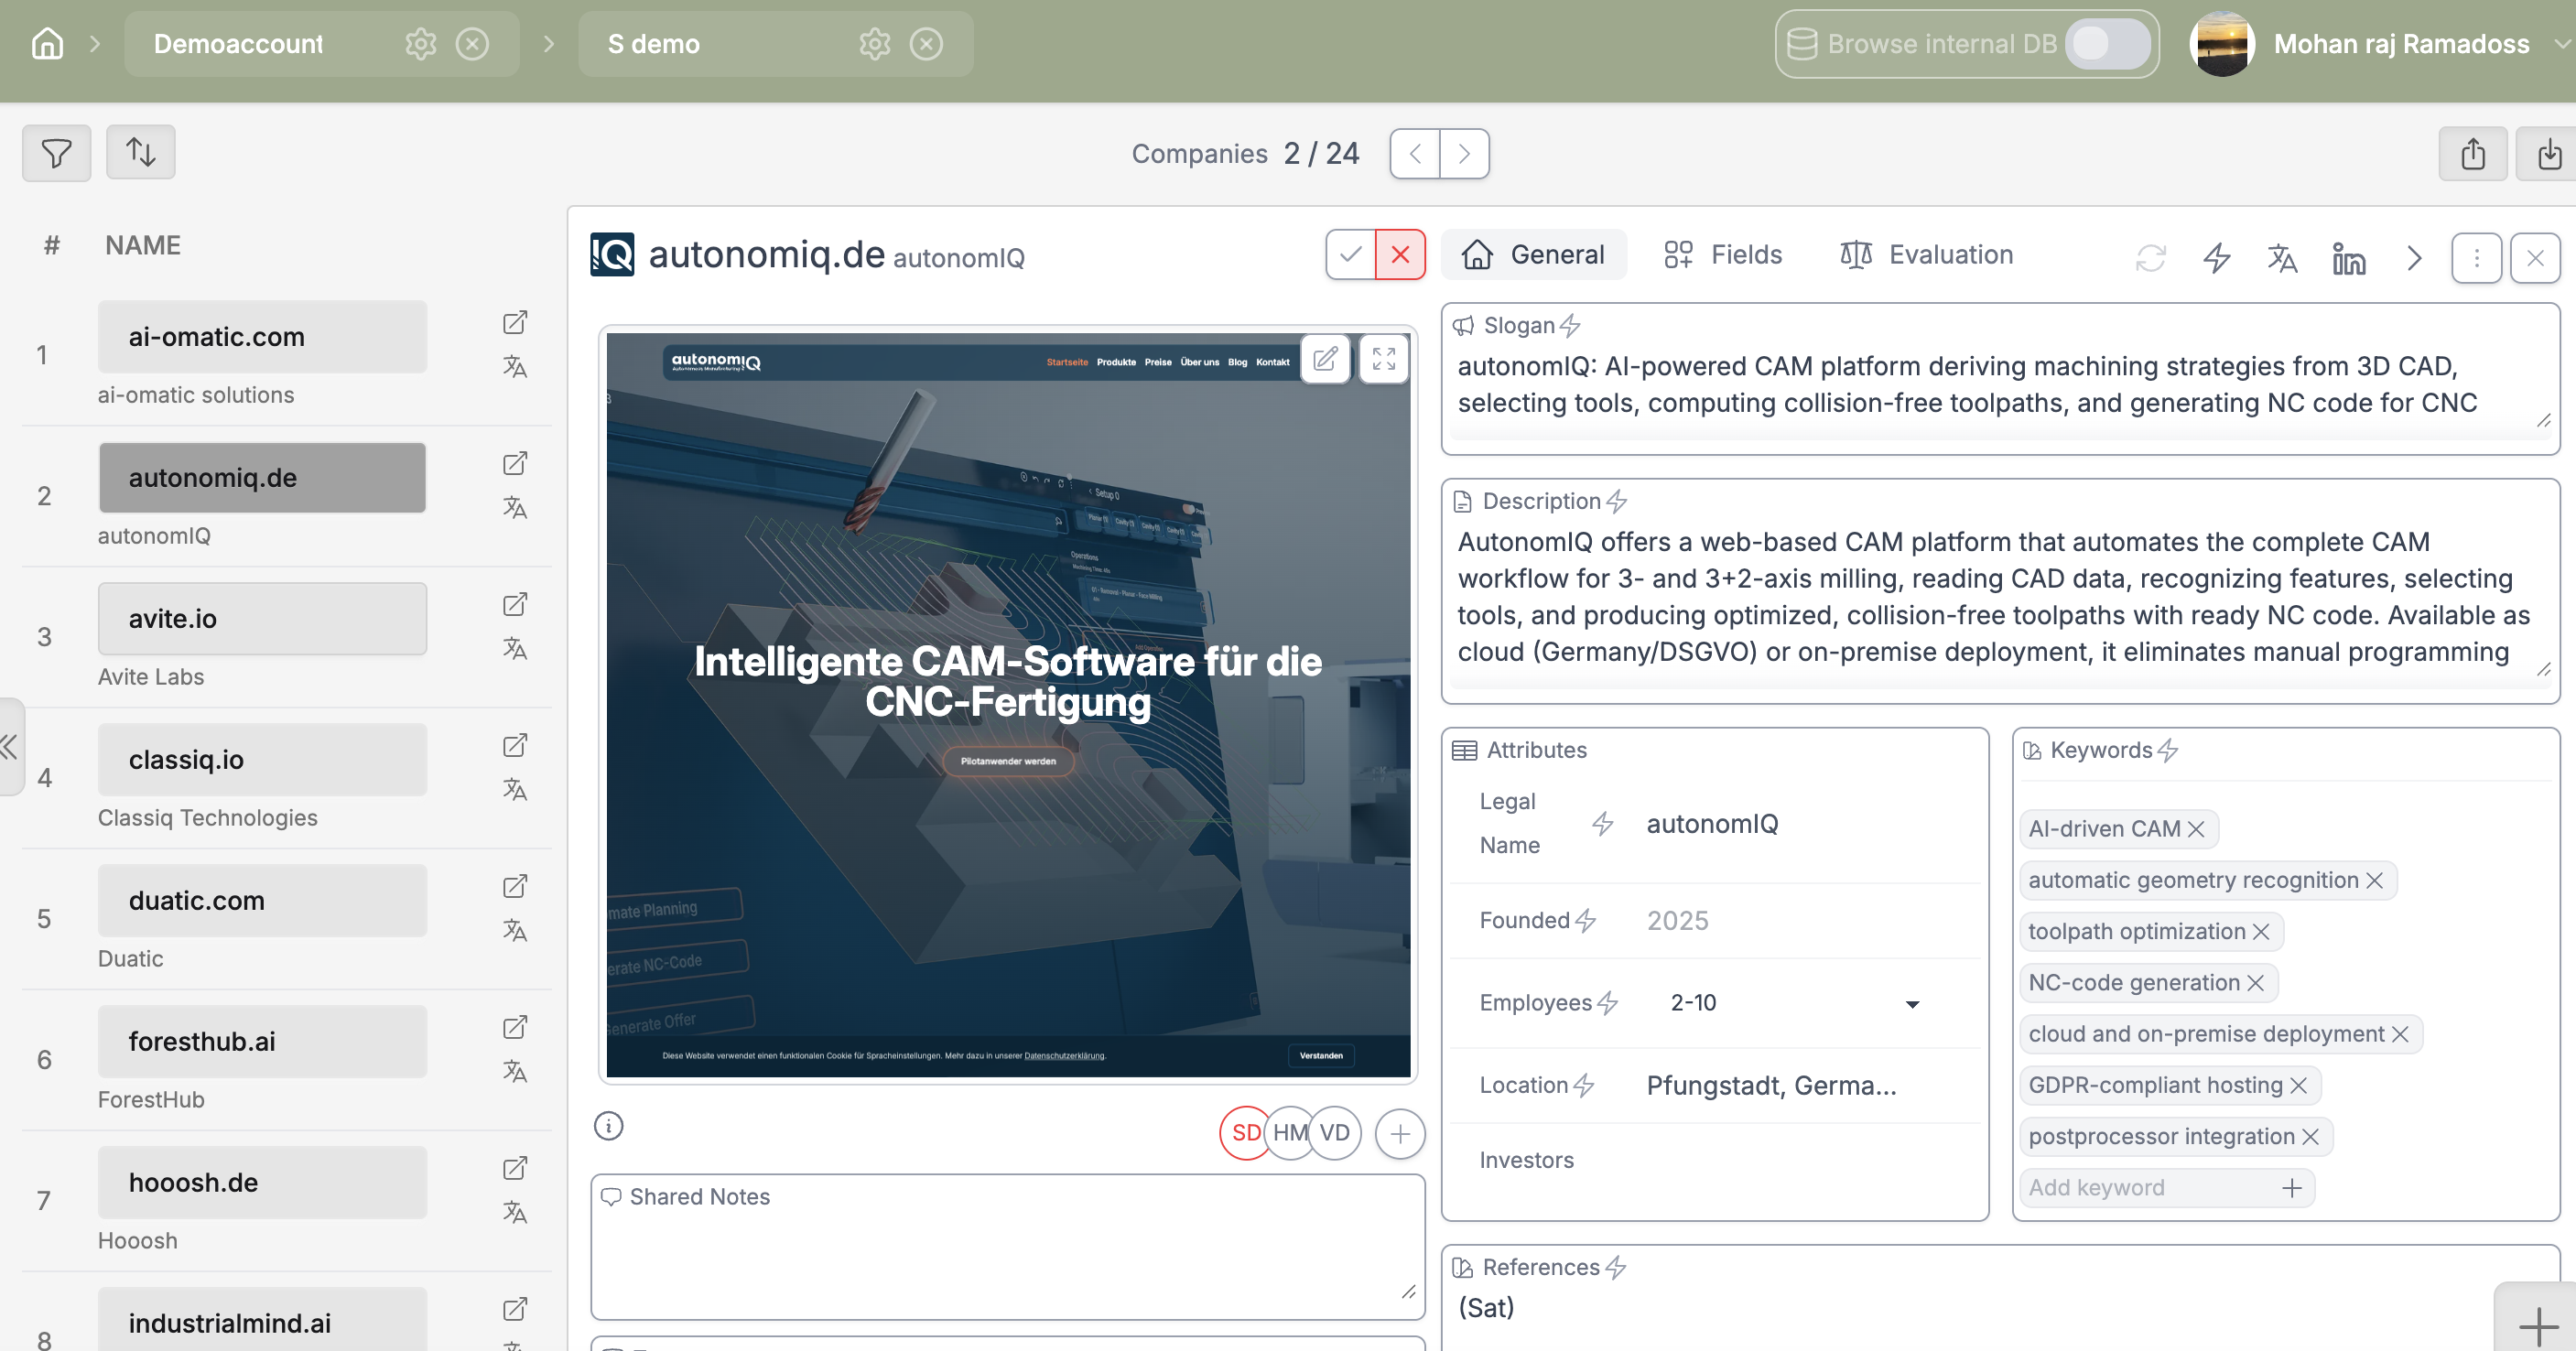Viewport: 2576px width, 1351px height.
Task: Click the info icon below screenshot
Action: 609,1126
